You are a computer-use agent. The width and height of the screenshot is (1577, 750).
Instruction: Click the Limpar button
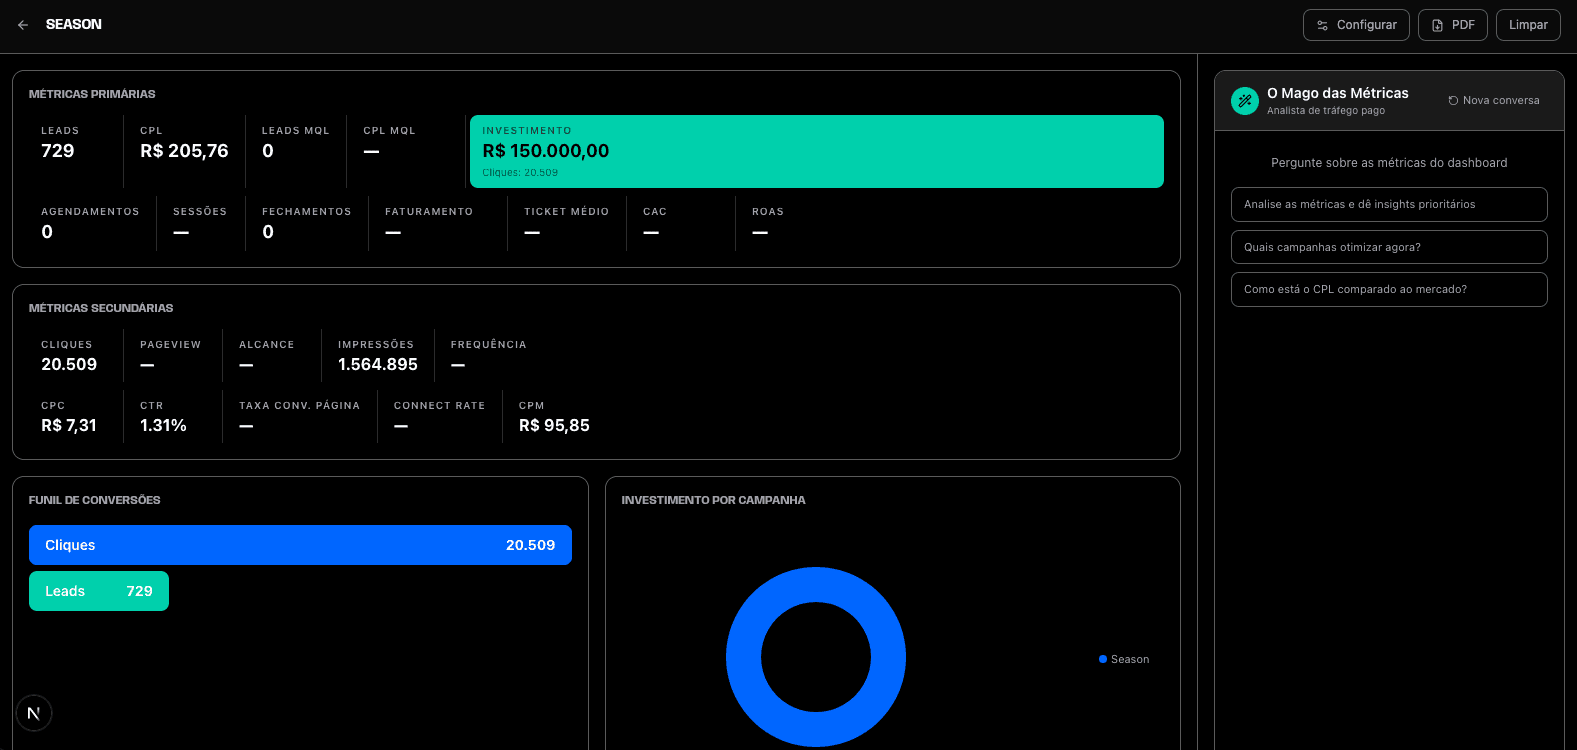click(1528, 25)
